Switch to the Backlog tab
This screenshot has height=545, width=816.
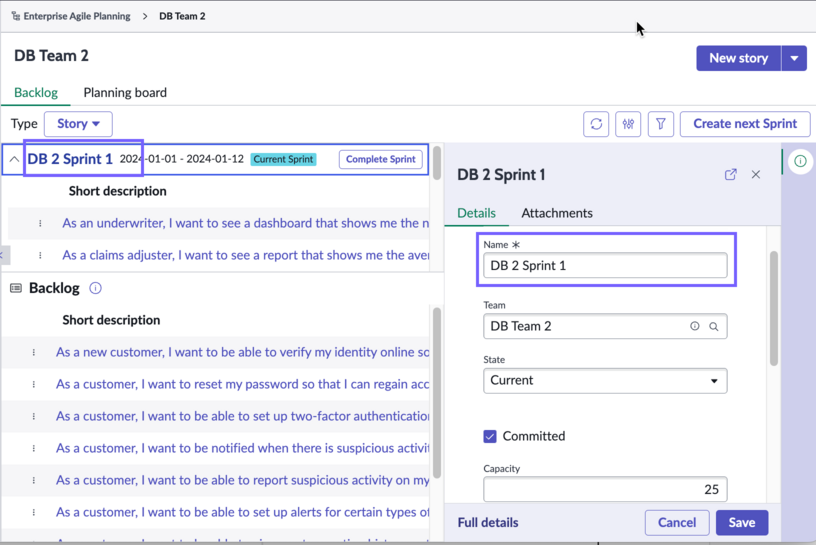pyautogui.click(x=35, y=93)
